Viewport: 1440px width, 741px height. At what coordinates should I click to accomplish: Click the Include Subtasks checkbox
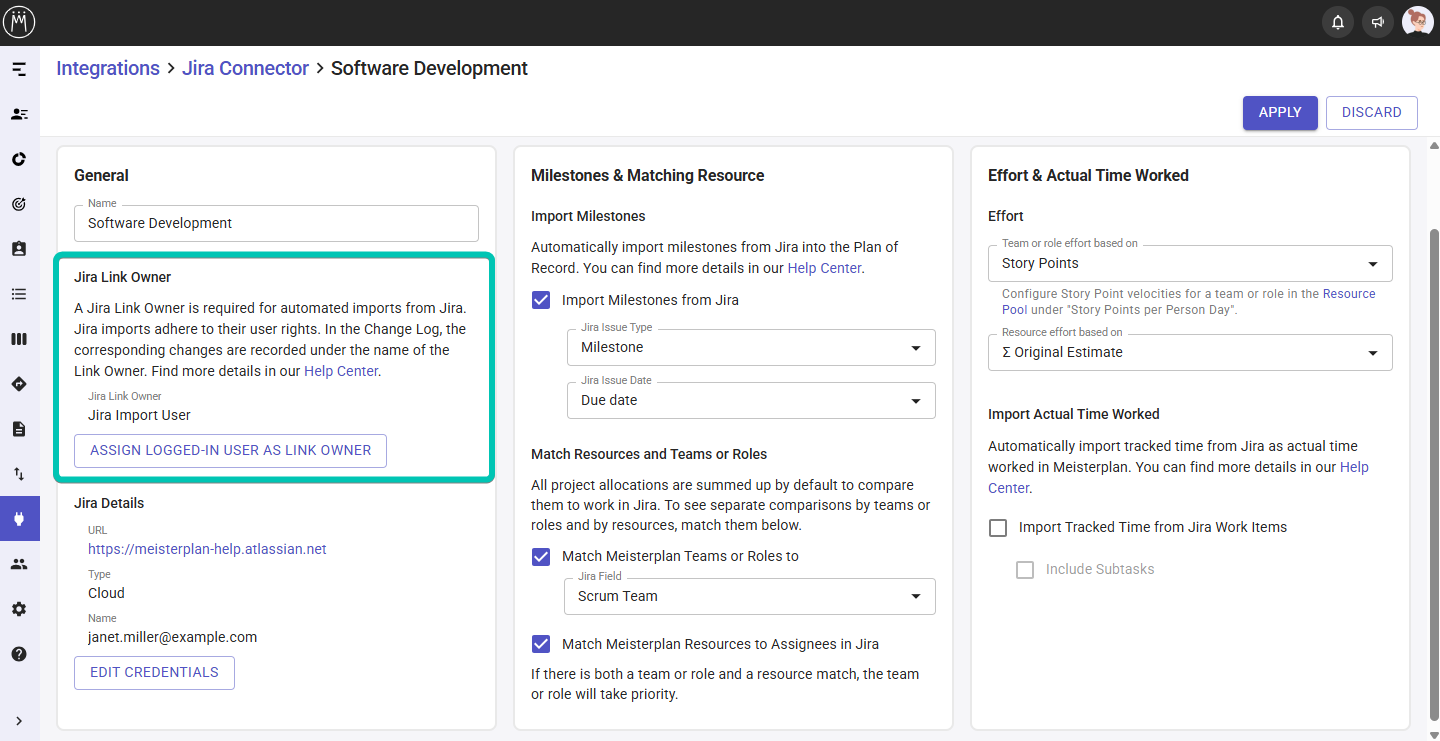click(x=1025, y=569)
